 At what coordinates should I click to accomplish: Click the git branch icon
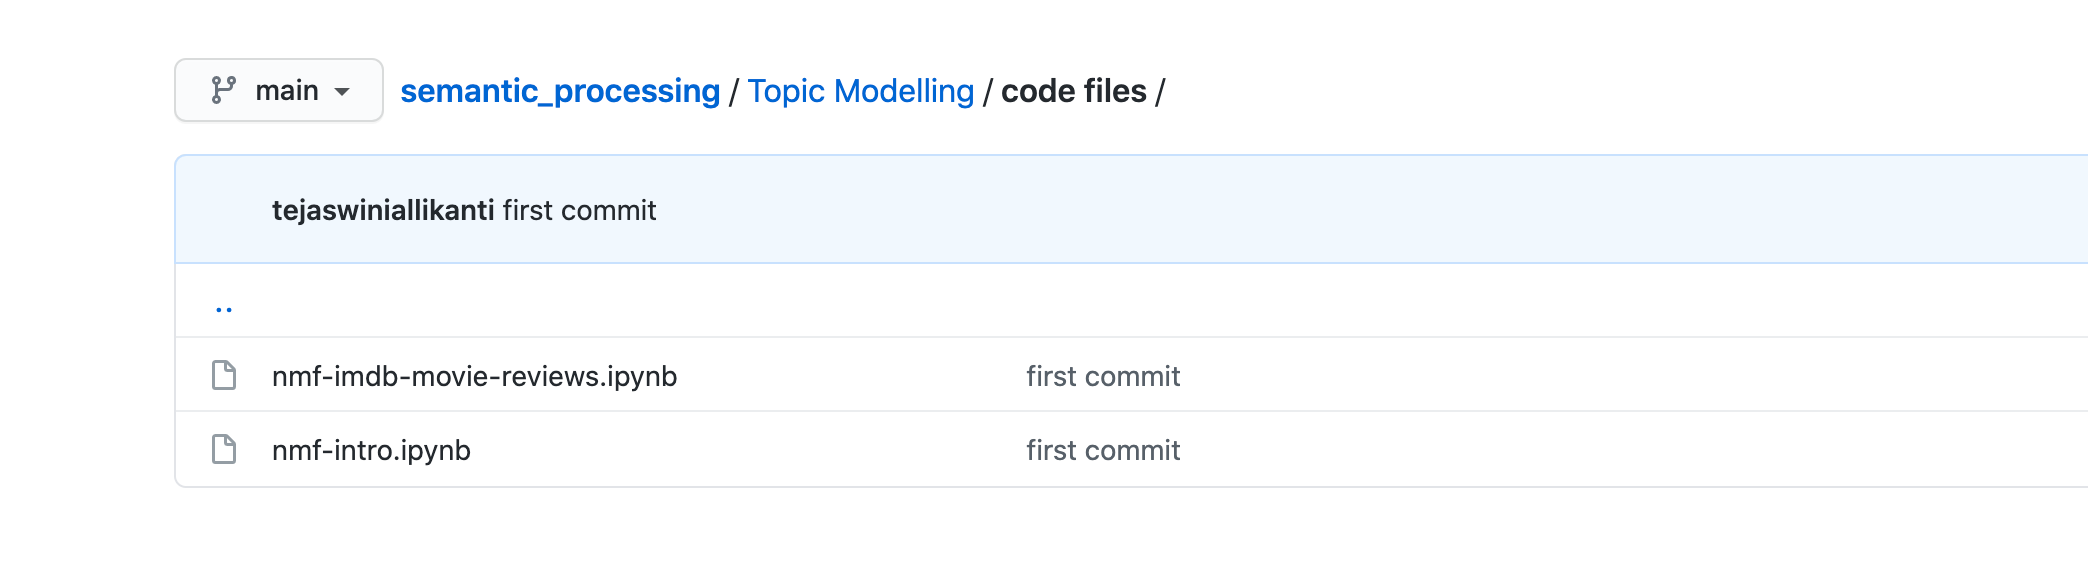(223, 90)
